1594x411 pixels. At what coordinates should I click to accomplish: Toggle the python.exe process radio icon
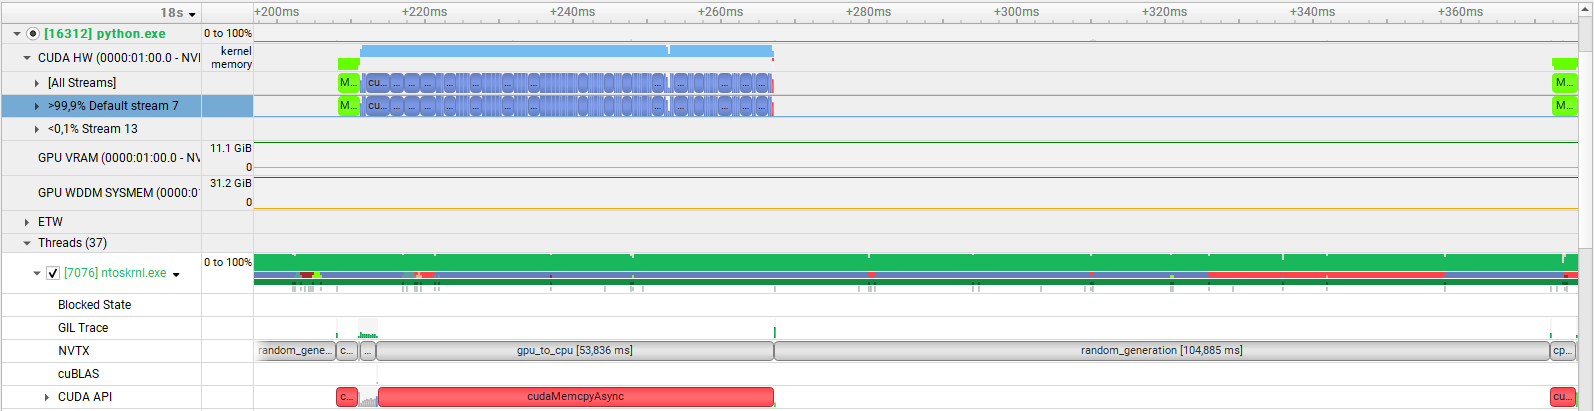pyautogui.click(x=33, y=34)
